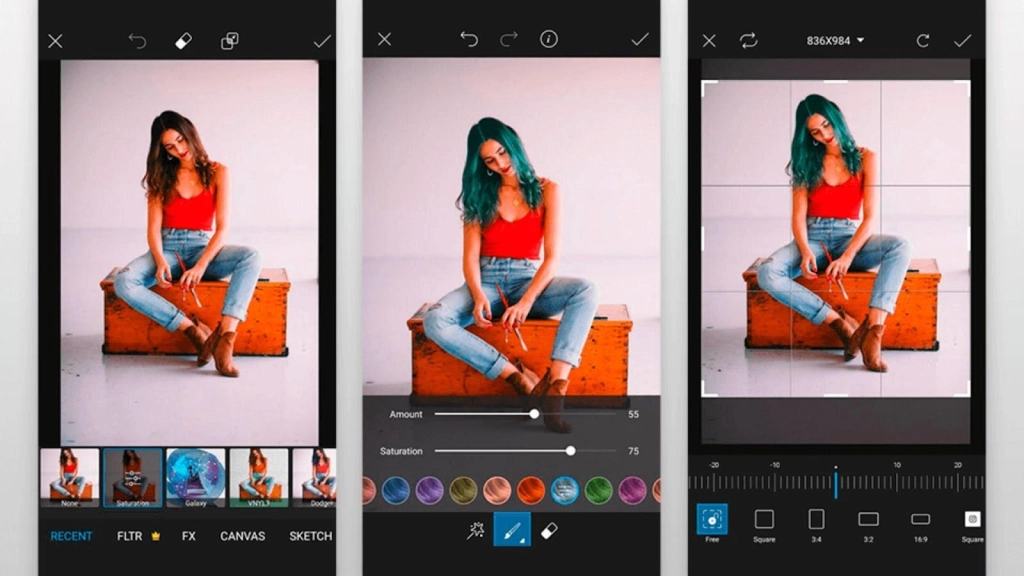Close the hair color screen with X
Viewport: 1024px width, 576px height.
pyautogui.click(x=384, y=39)
